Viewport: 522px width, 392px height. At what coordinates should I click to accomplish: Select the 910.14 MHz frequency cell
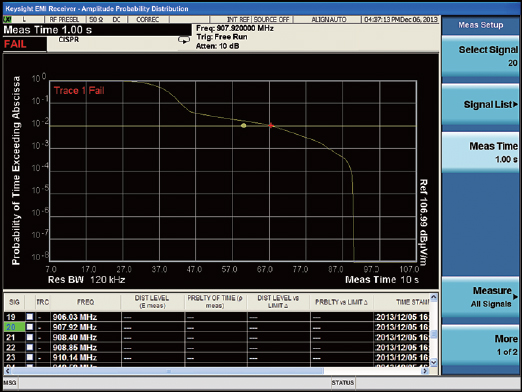tap(85, 357)
